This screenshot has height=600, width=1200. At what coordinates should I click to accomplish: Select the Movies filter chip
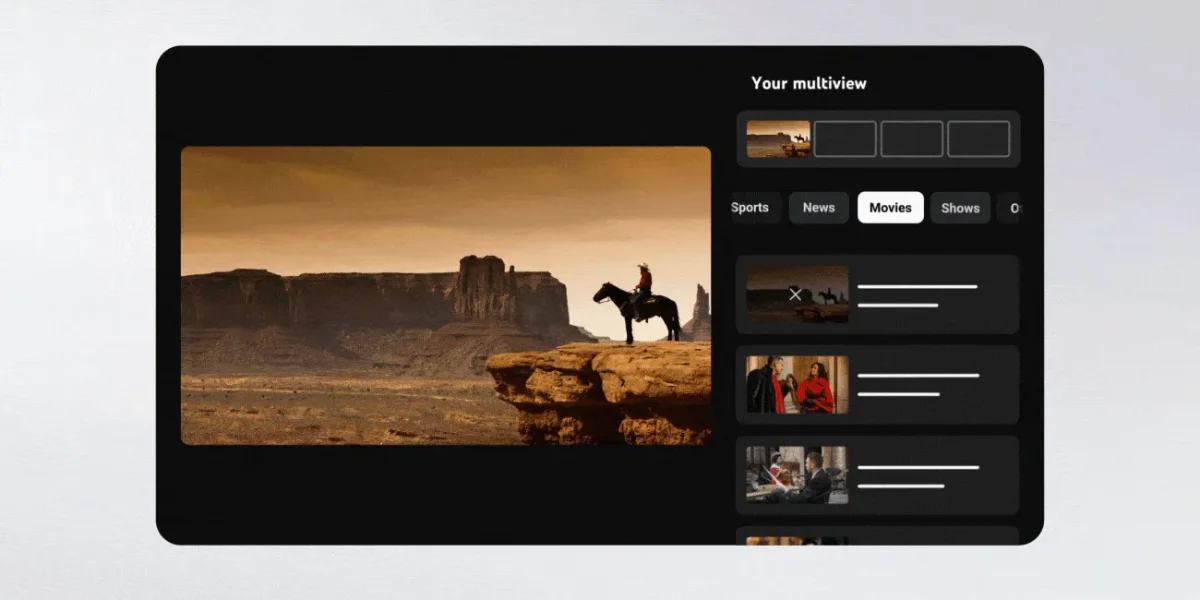pos(890,207)
